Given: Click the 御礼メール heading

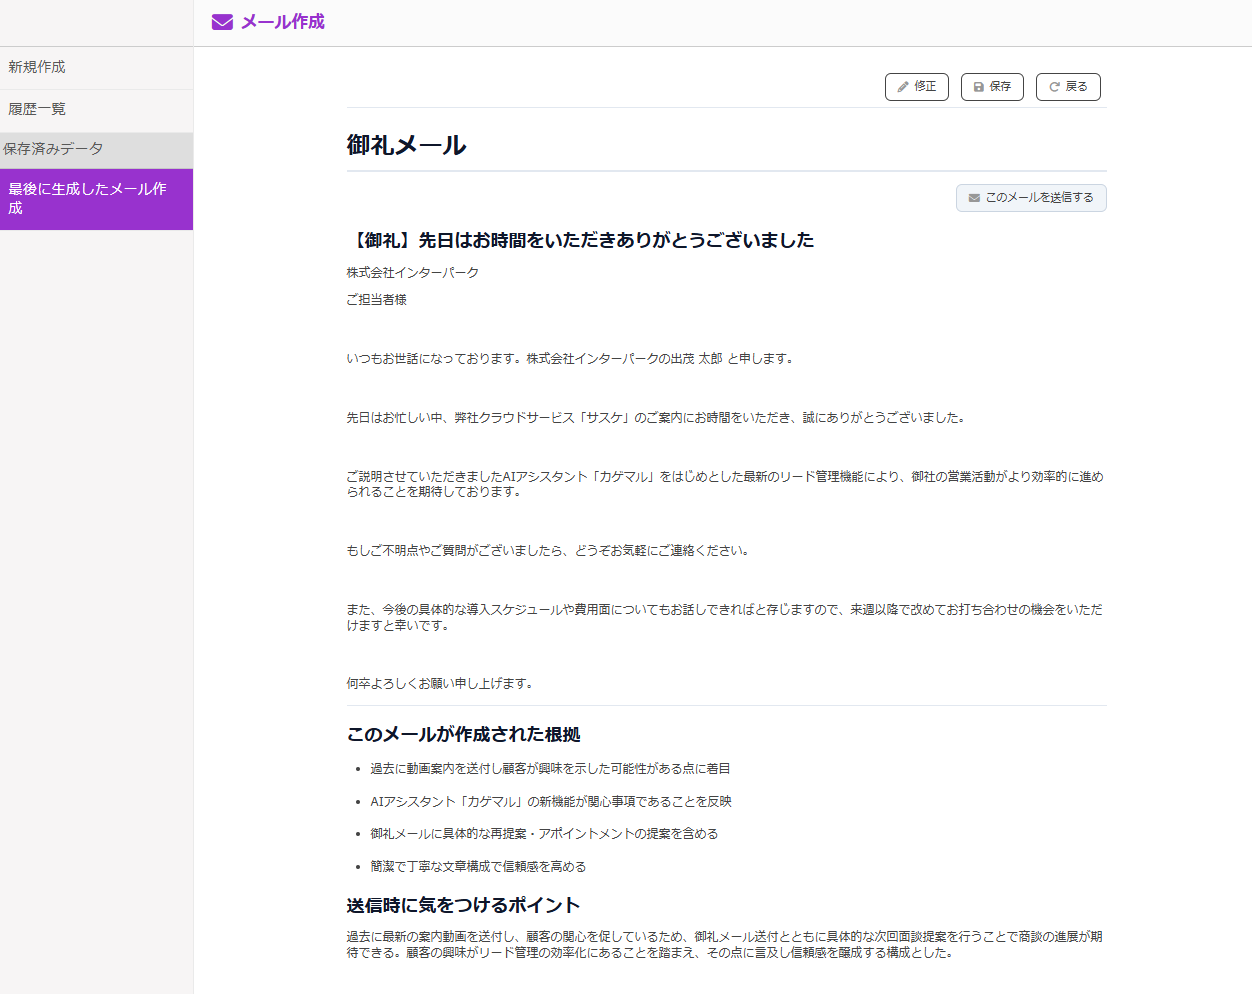Looking at the screenshot, I should [406, 145].
